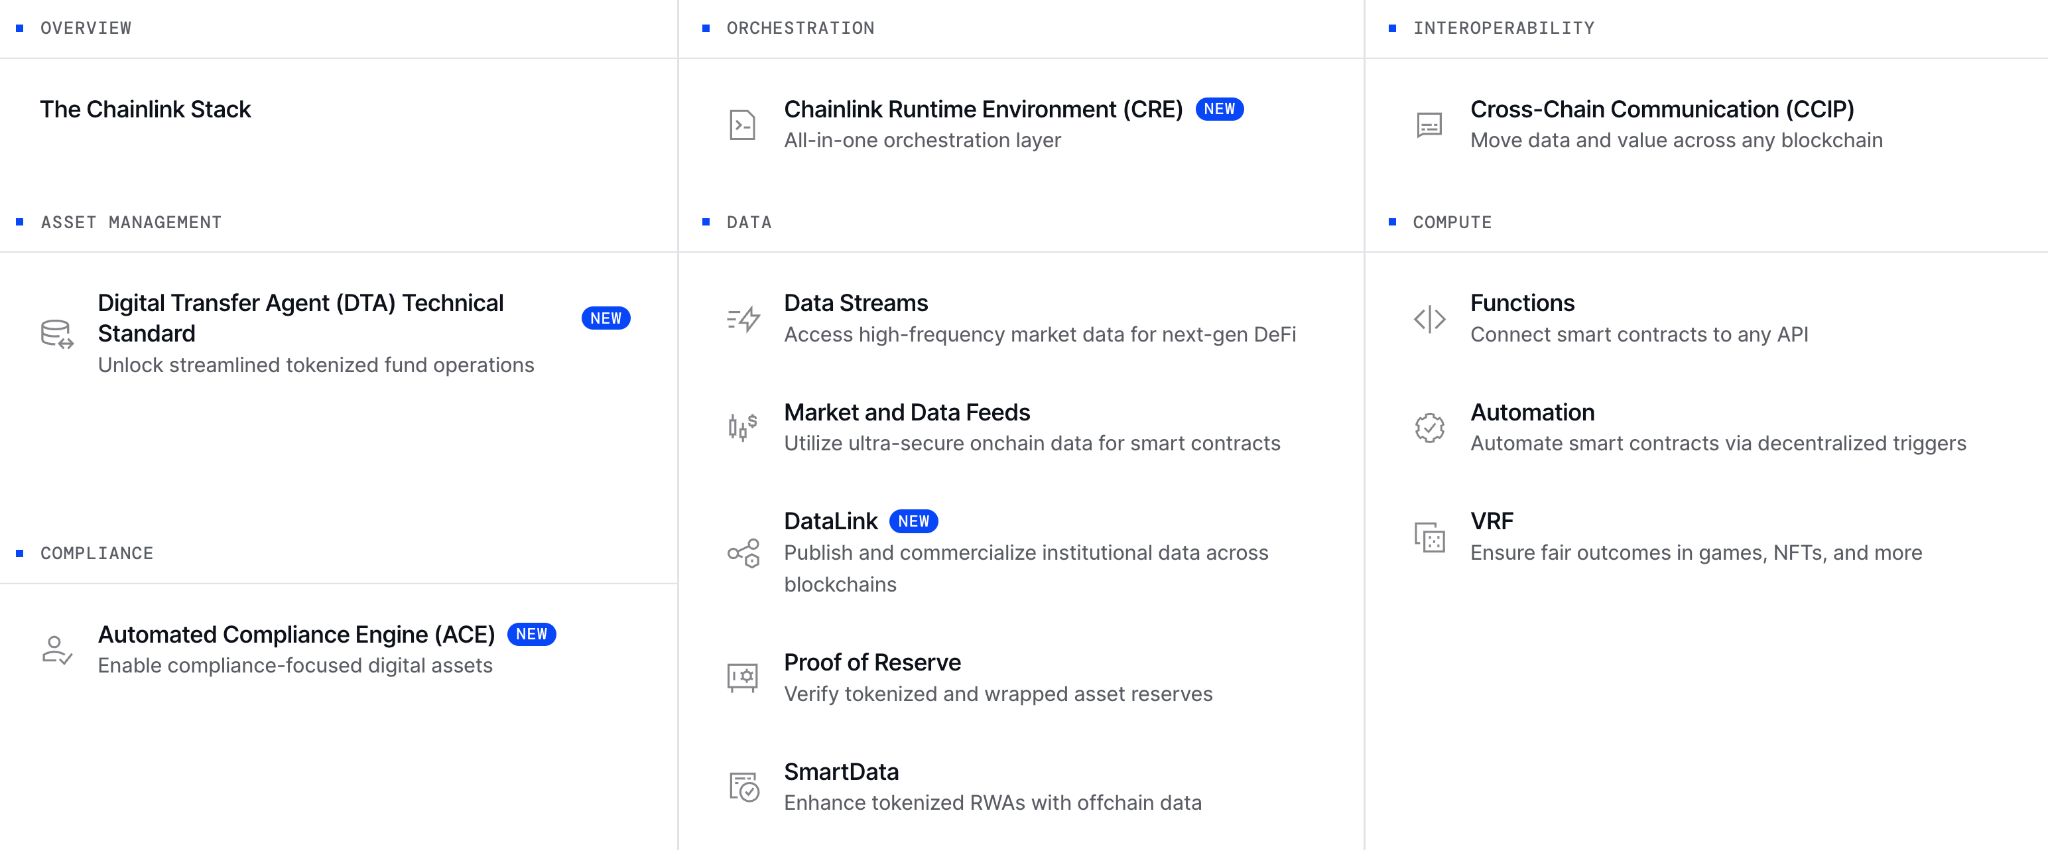Go to Functions product page
2048x850 pixels.
click(x=1522, y=303)
